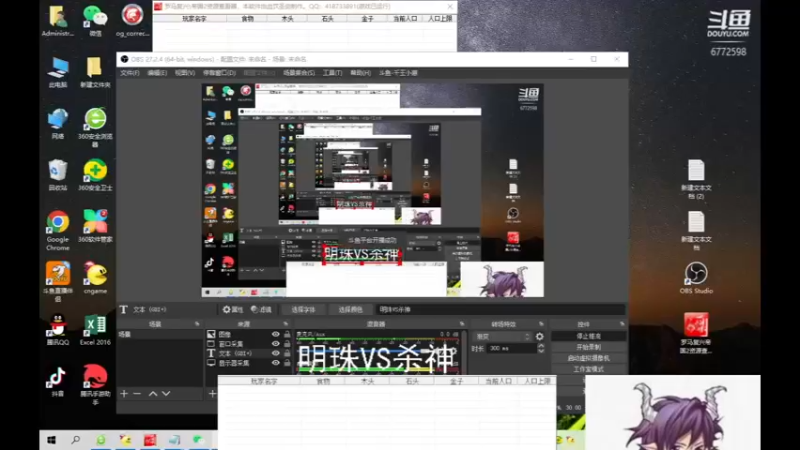Open the Recycle Bin (回收站)
Screen dimensions: 800x450
58,175
